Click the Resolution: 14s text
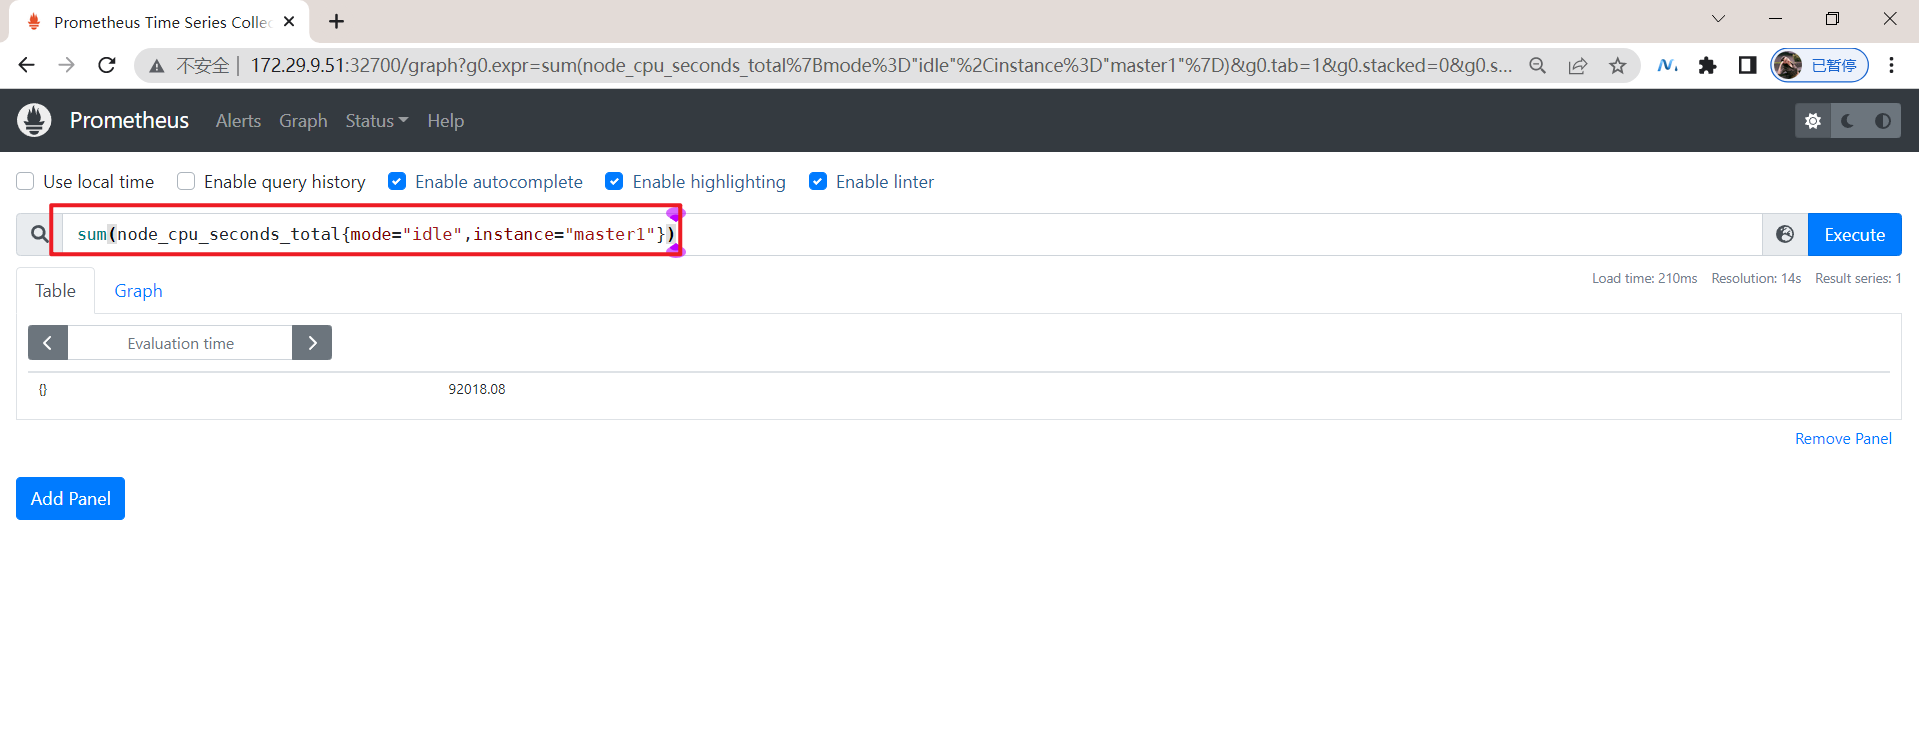The image size is (1919, 731). coord(1756,278)
